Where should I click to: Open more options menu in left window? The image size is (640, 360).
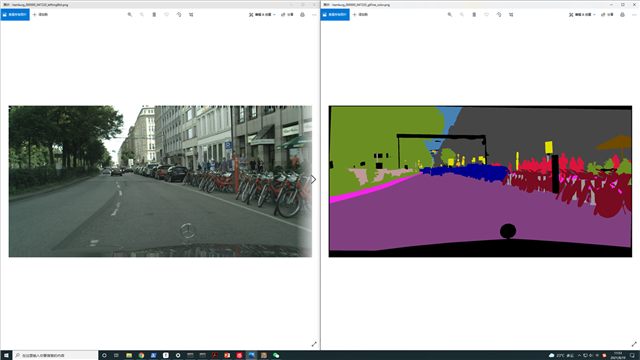pos(314,15)
